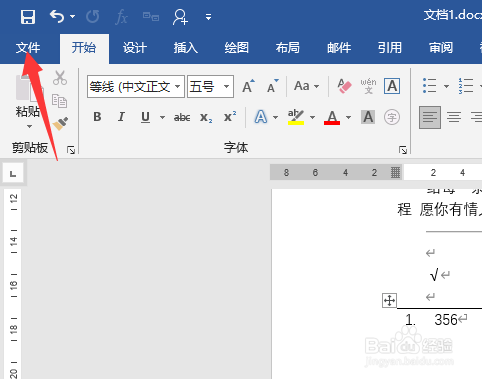Open the 邮件 (Mailings) tab
482x379 pixels.
pos(339,48)
